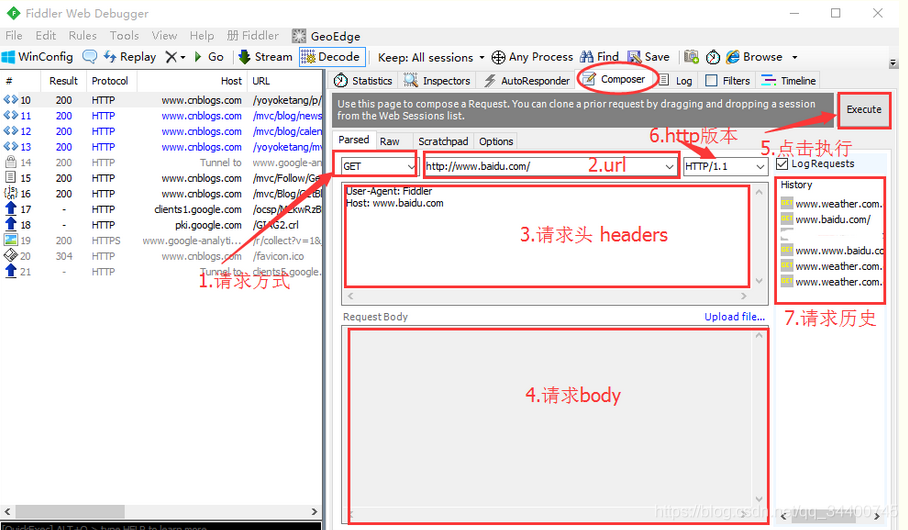Click the Save toolbar button
The image size is (908, 530).
649,57
